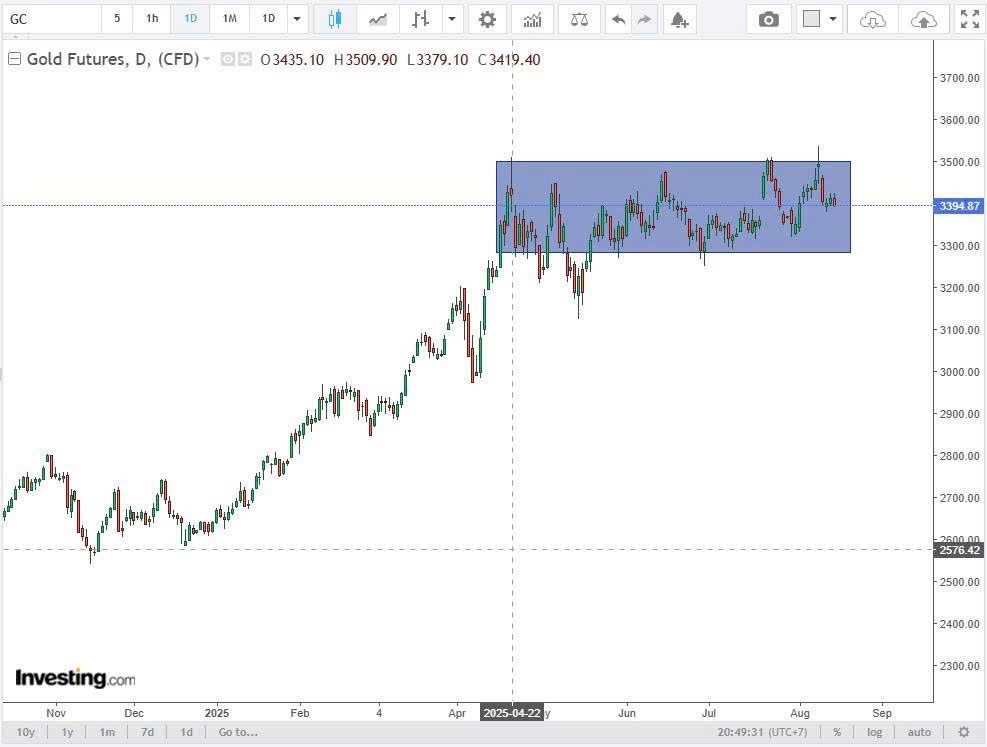This screenshot has height=747, width=987.
Task: Edit the GC symbol search field
Action: coord(52,19)
